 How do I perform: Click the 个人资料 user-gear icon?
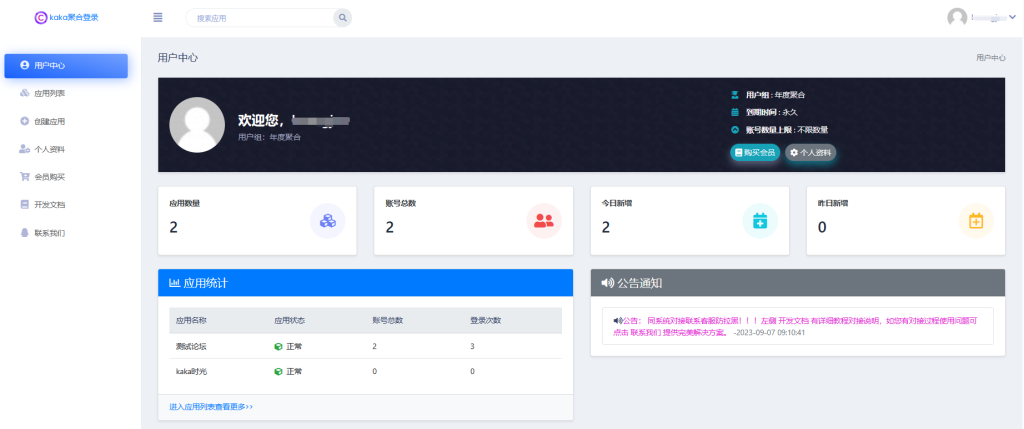(x=24, y=149)
